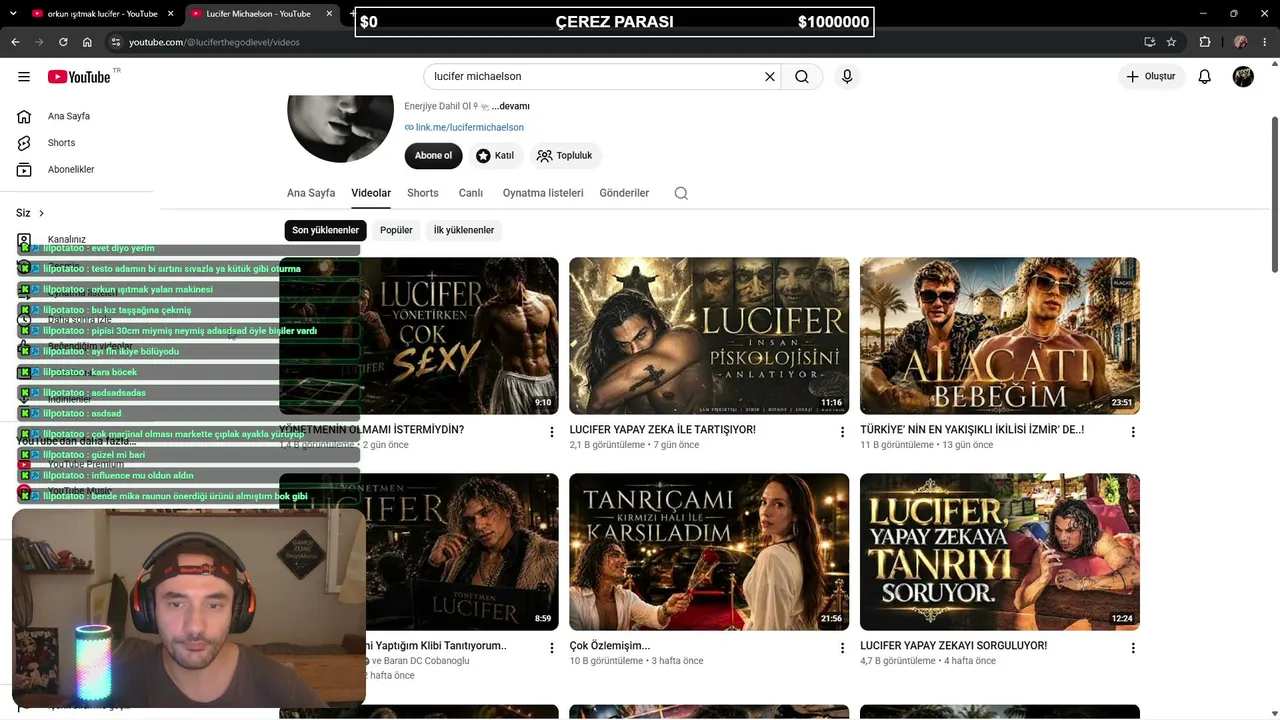
Task: Search within the channel using its magnifier
Action: (x=681, y=193)
